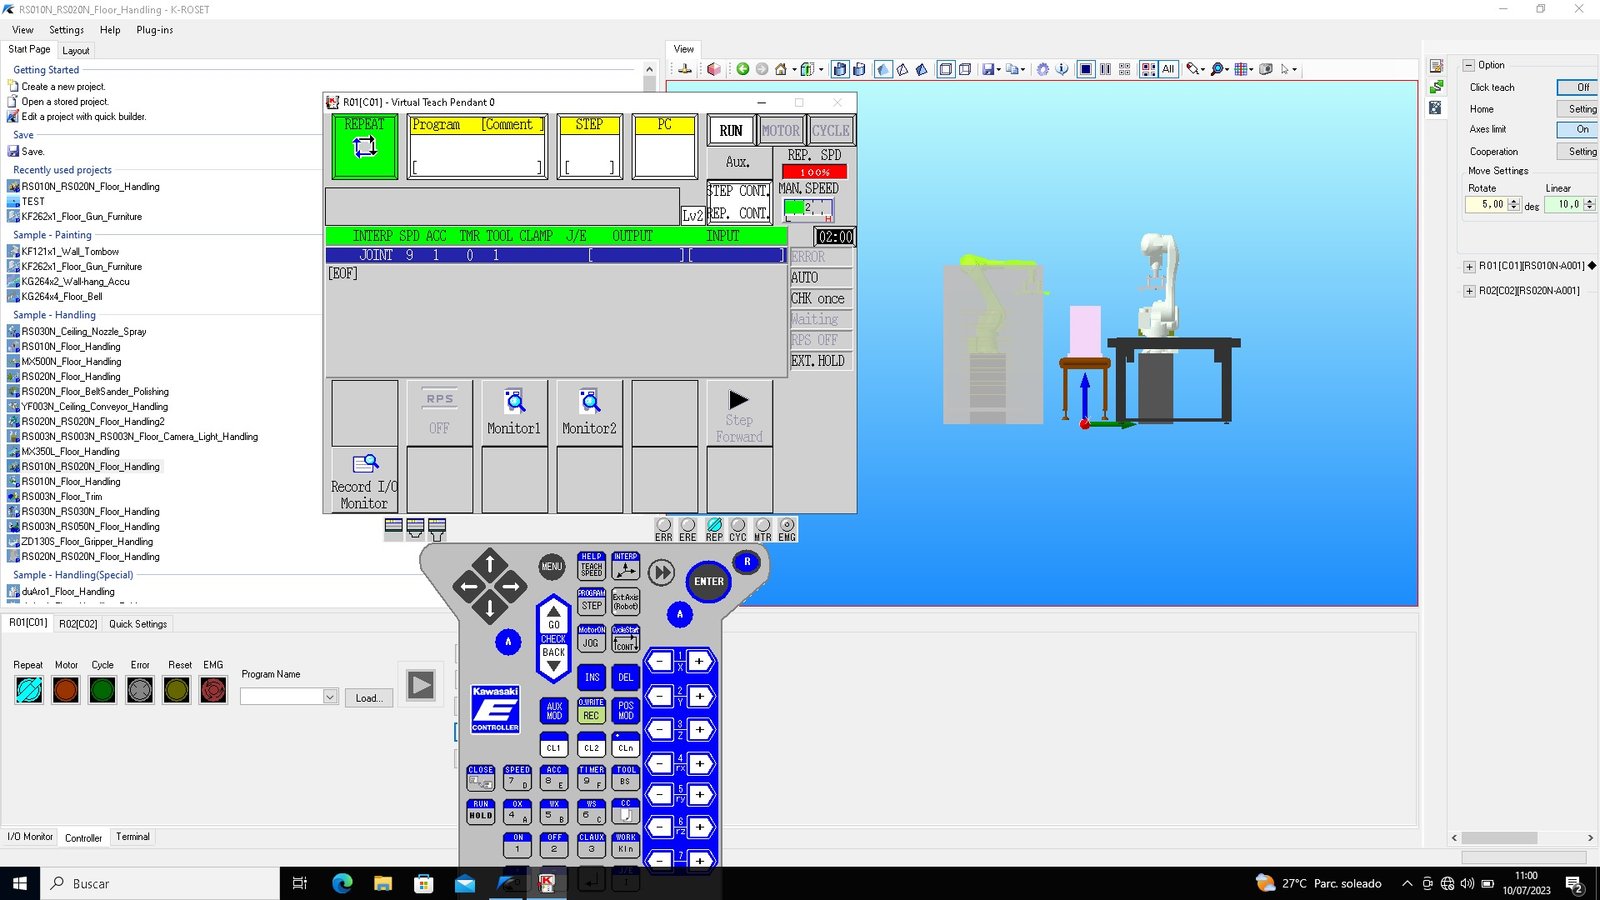Click the Monitor1 icon on teach pendant
The width and height of the screenshot is (1600, 900).
click(x=514, y=412)
